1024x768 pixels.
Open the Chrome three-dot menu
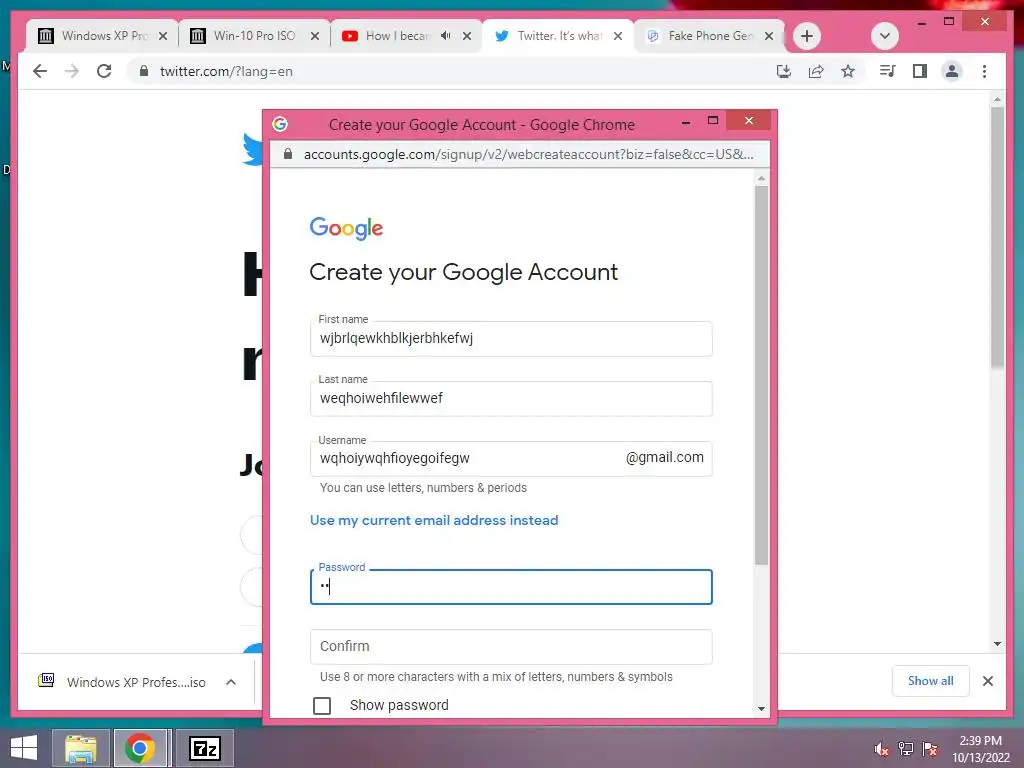coord(984,71)
